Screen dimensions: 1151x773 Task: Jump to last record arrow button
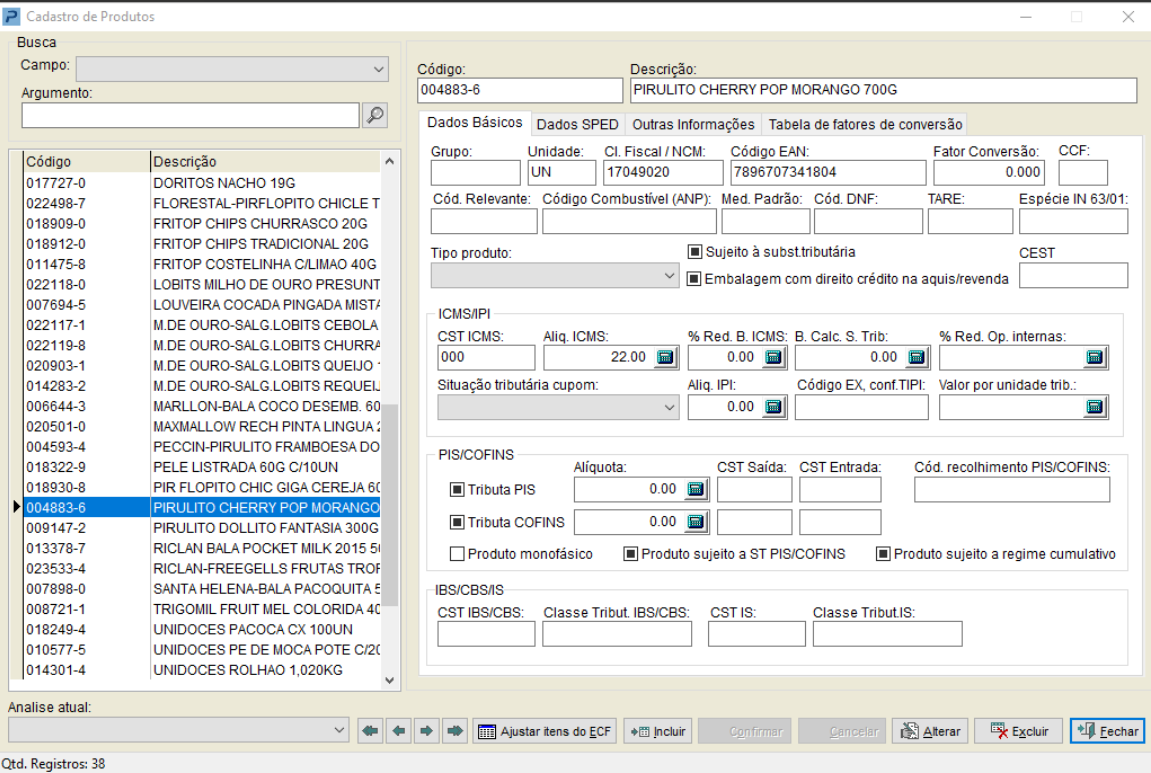tap(455, 731)
